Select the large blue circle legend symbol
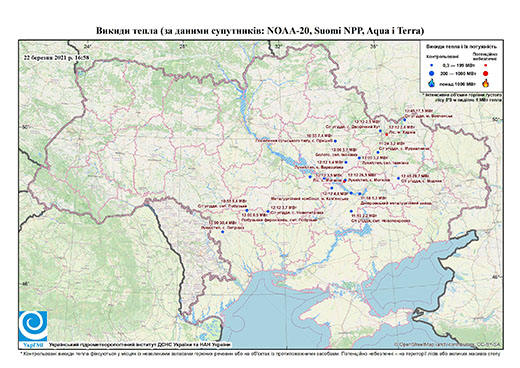The image size is (520, 368). (x=432, y=73)
